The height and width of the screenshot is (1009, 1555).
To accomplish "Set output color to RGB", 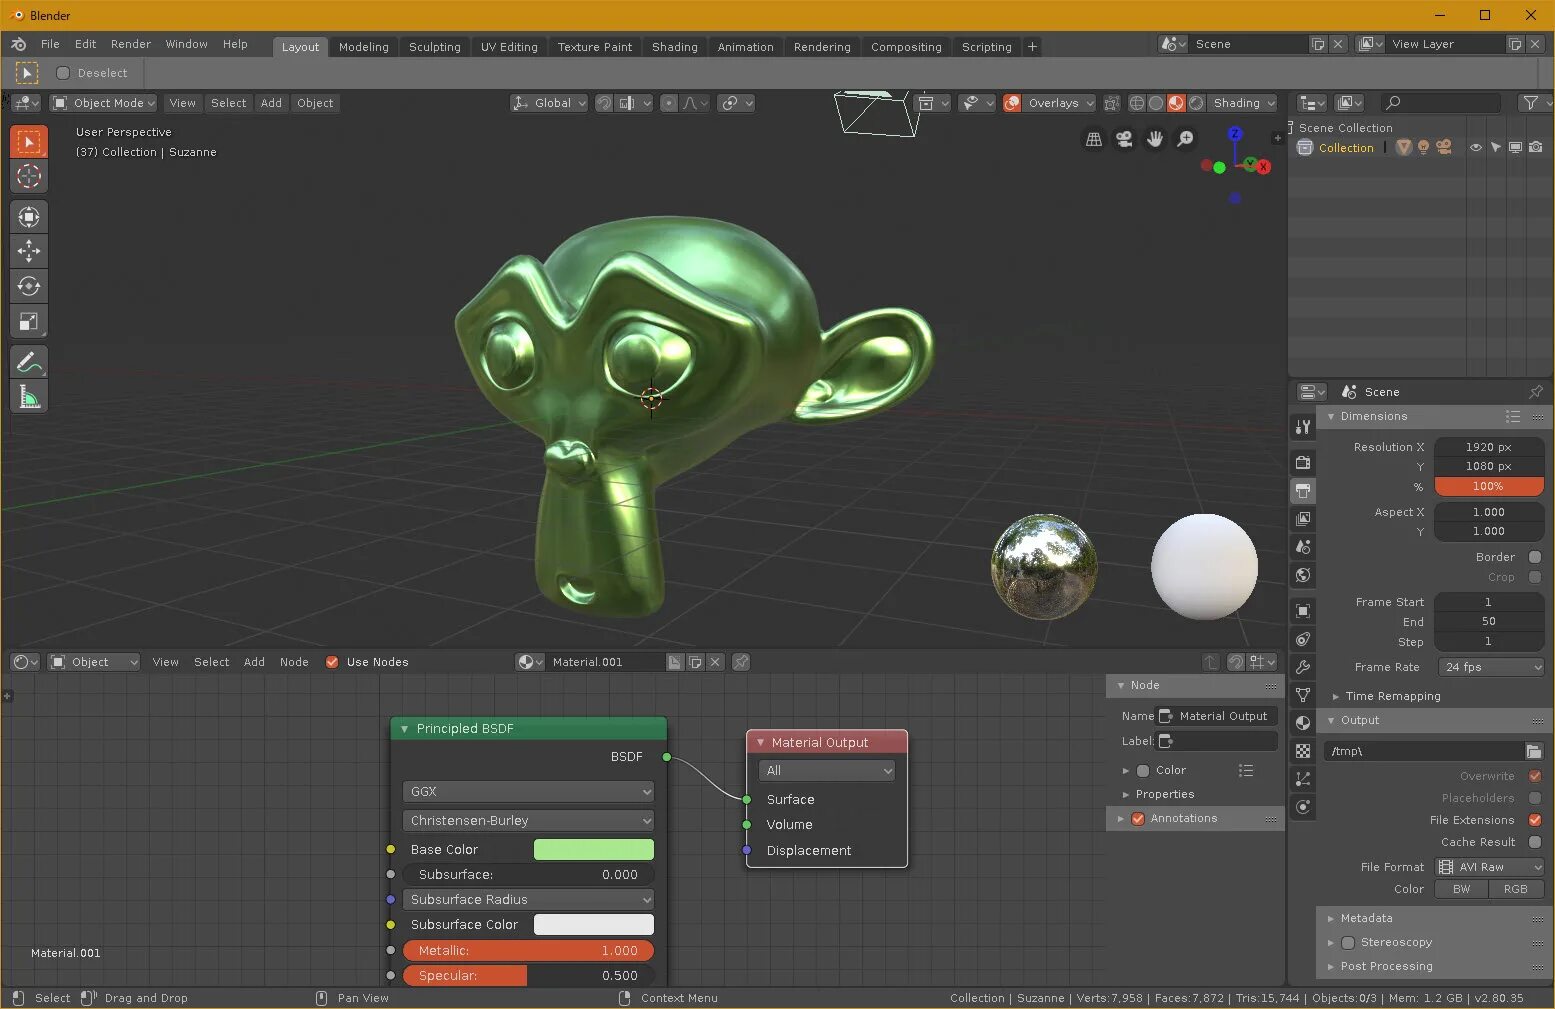I will [x=1516, y=889].
